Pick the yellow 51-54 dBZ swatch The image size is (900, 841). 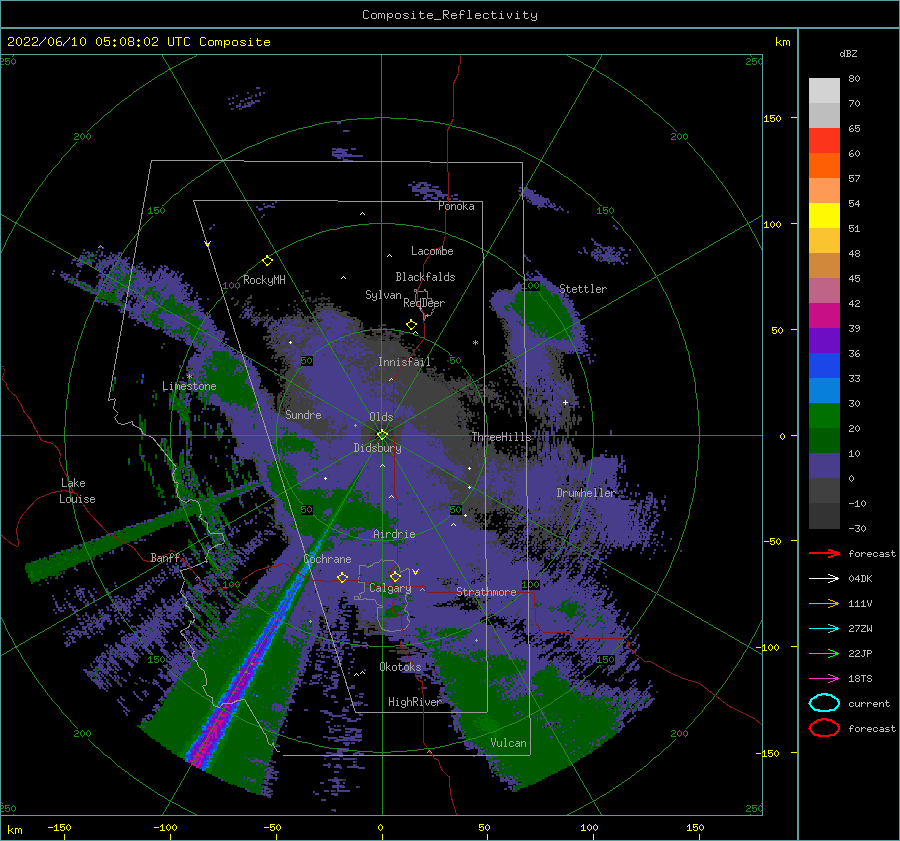coord(824,216)
